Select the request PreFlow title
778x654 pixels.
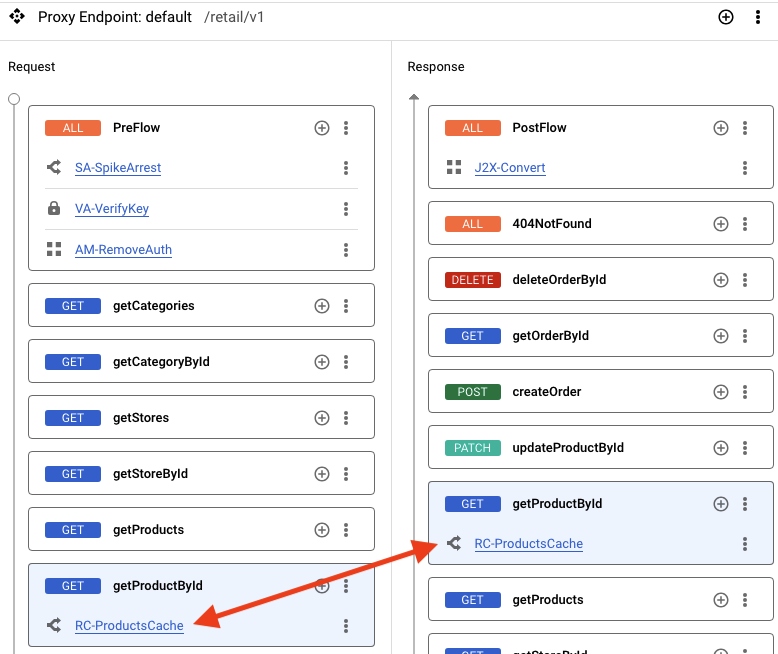click(136, 128)
